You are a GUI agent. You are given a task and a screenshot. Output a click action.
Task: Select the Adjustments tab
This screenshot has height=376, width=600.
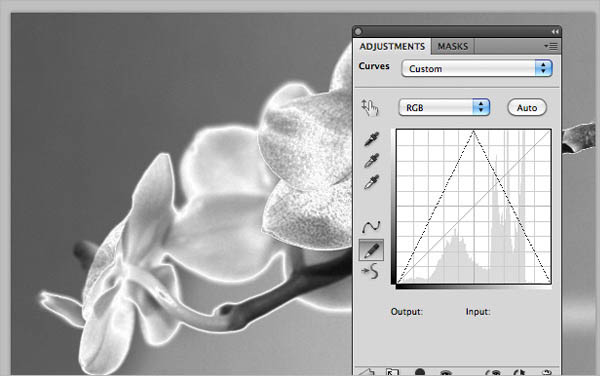[x=392, y=46]
